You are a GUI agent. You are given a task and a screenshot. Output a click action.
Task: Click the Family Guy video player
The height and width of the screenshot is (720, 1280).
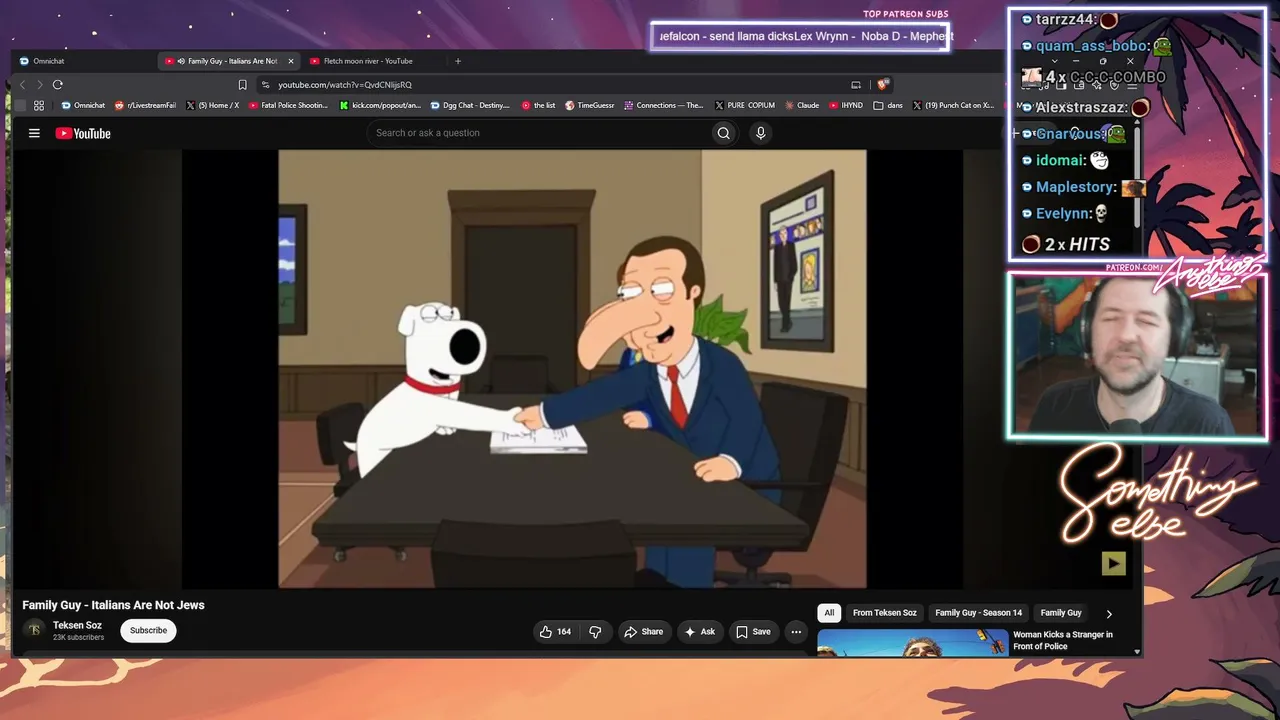572,369
